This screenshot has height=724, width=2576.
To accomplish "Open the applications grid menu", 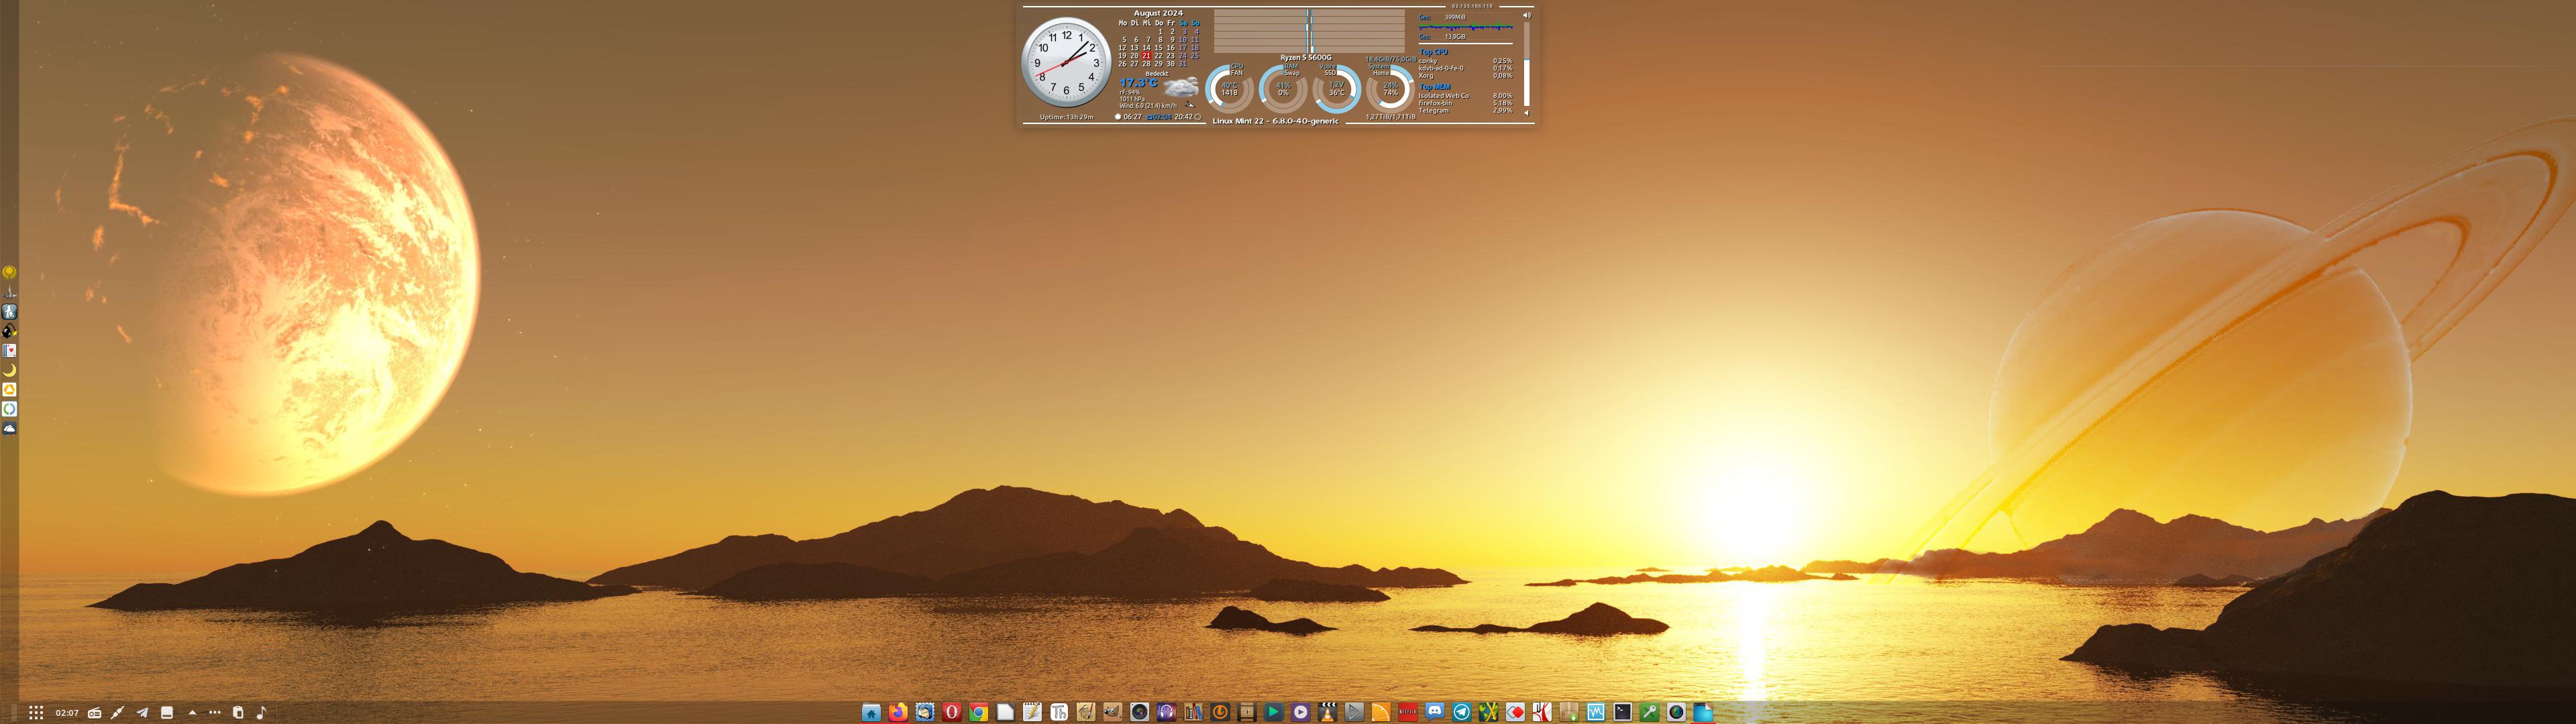I will 36,713.
